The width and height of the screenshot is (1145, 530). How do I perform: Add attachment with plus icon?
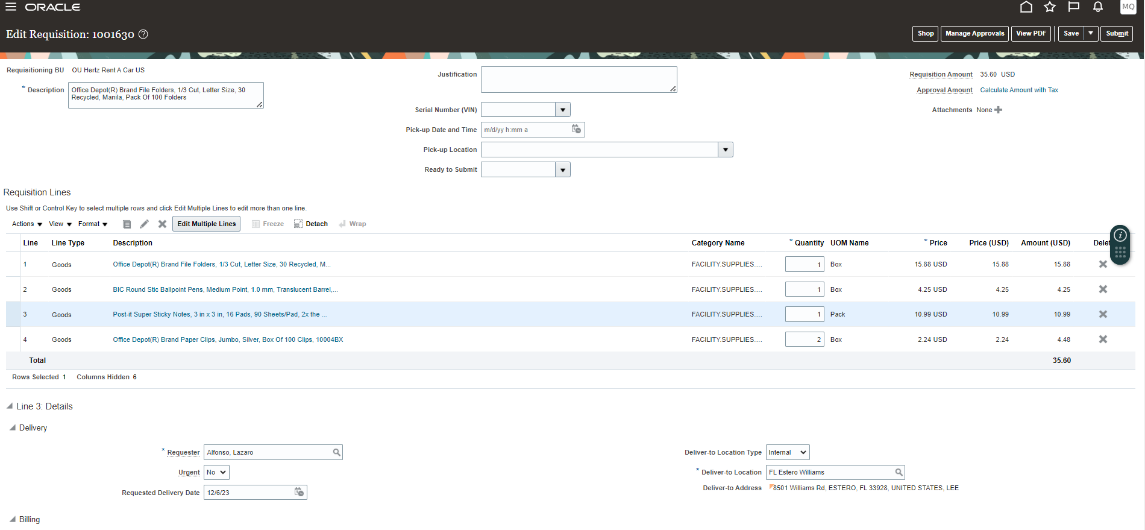[998, 110]
